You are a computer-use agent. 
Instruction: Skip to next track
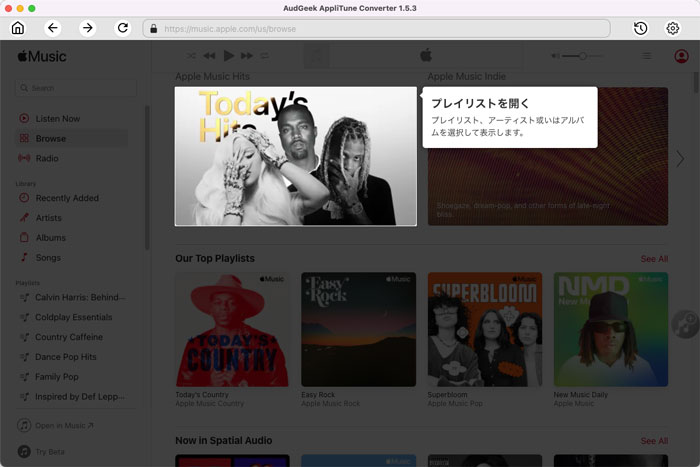pos(247,56)
